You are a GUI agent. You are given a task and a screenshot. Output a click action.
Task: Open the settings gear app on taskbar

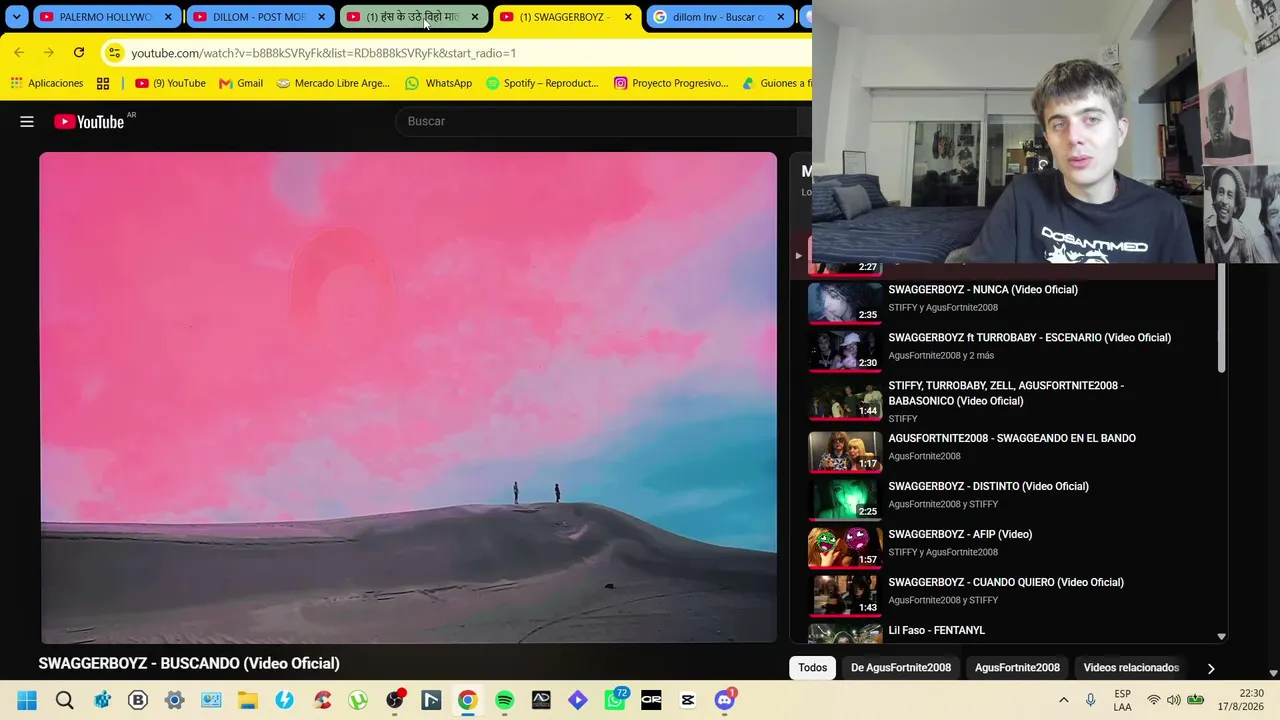pos(174,700)
